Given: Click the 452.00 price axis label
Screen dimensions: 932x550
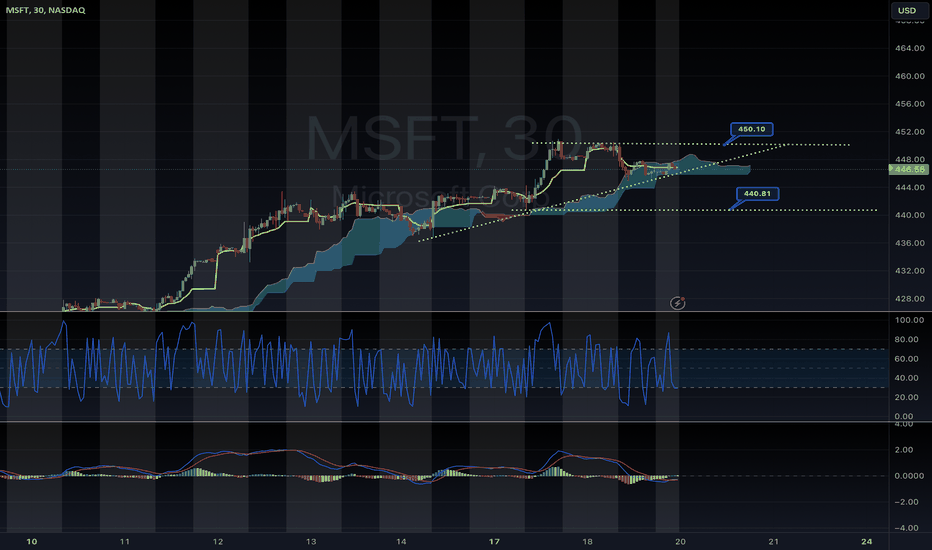Looking at the screenshot, I should [x=909, y=132].
